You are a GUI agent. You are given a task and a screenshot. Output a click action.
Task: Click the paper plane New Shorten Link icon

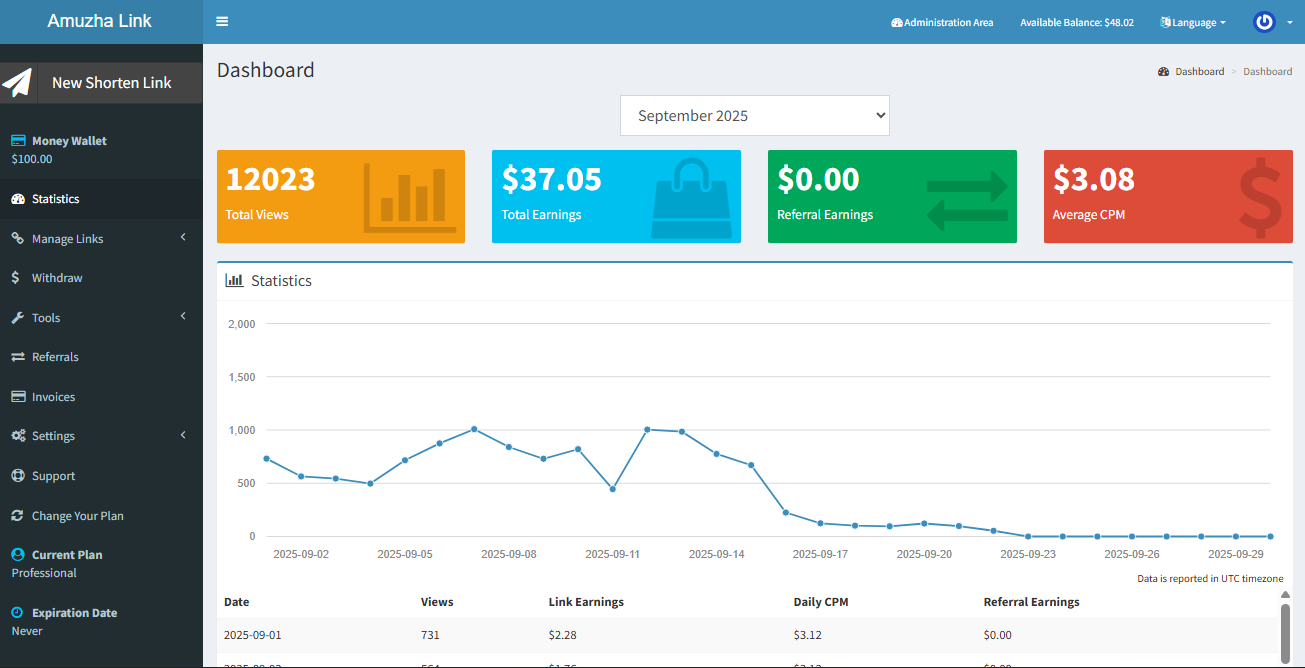18,83
